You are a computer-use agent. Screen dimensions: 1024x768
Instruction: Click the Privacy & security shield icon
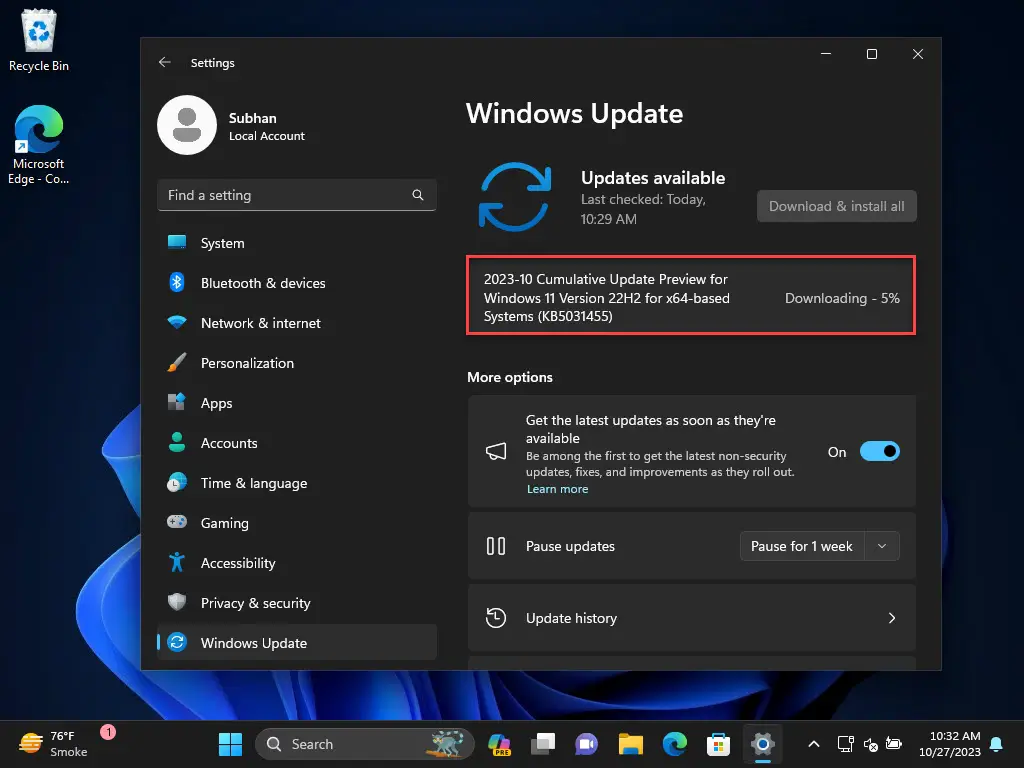[177, 602]
